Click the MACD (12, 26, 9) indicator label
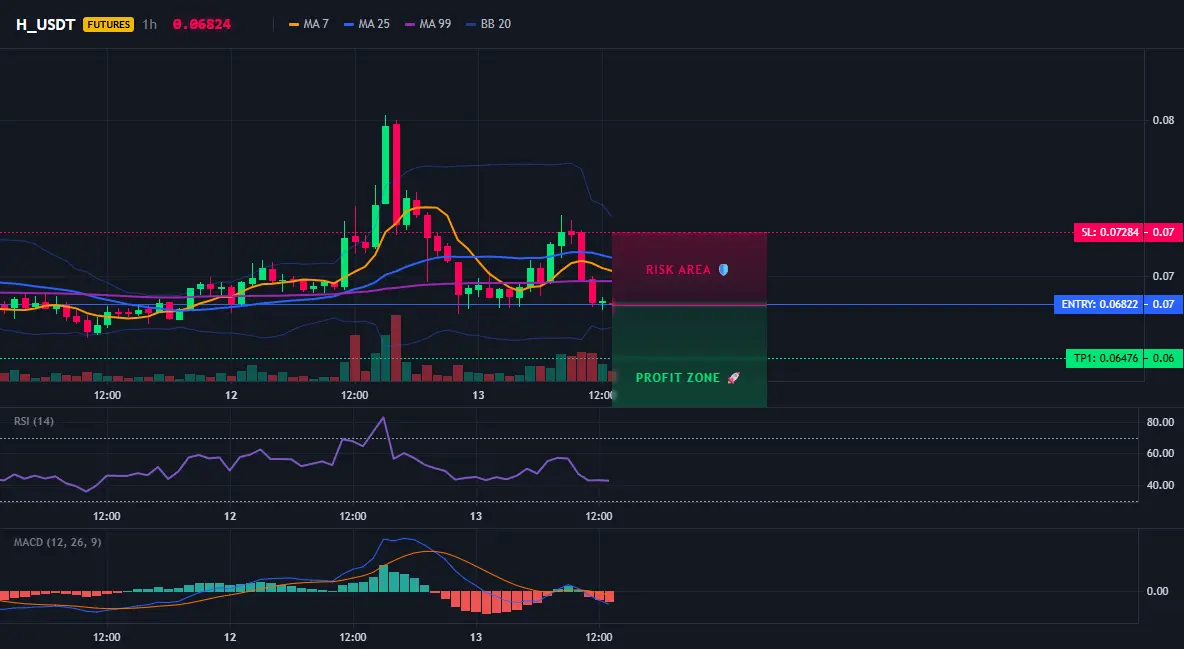Viewport: 1184px width, 649px height. click(x=57, y=542)
